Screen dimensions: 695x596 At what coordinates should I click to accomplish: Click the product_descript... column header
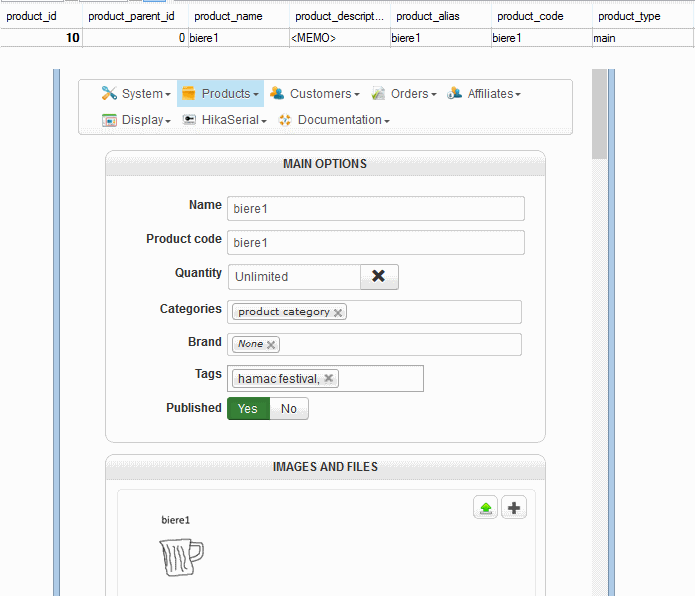pos(340,16)
